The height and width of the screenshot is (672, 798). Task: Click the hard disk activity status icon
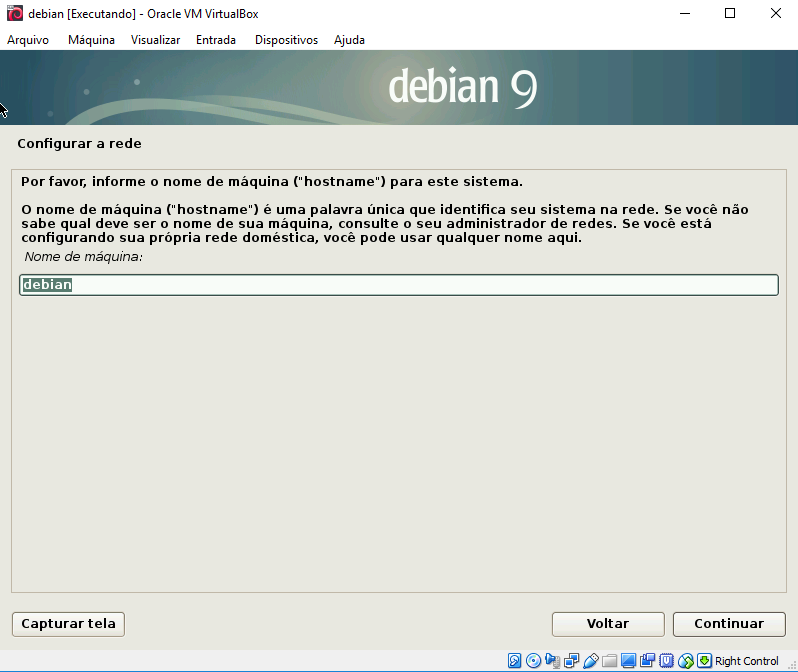(x=514, y=661)
